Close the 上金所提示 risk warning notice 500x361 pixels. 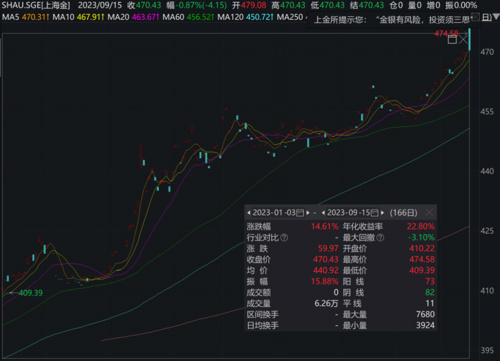pyautogui.click(x=476, y=17)
